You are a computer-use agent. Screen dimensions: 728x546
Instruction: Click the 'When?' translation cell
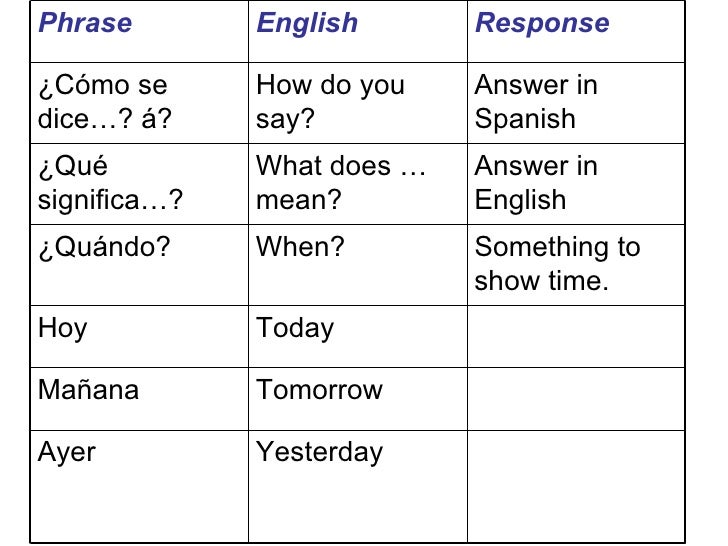pyautogui.click(x=300, y=248)
